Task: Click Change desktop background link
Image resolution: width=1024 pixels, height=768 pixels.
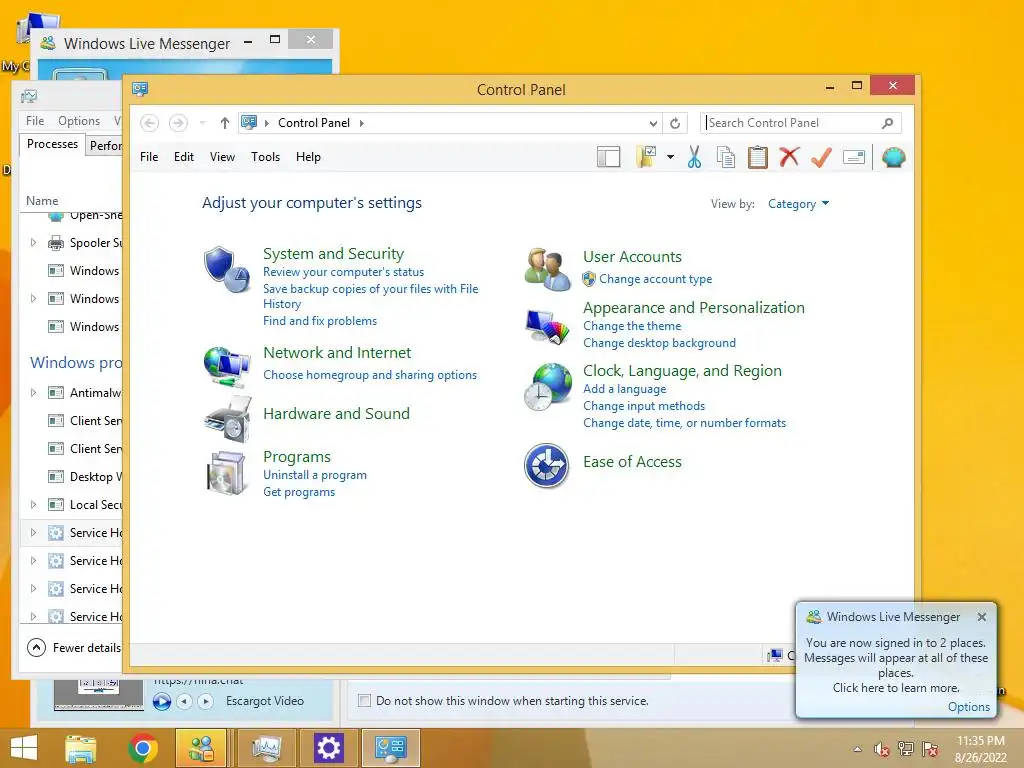Action: (x=659, y=343)
